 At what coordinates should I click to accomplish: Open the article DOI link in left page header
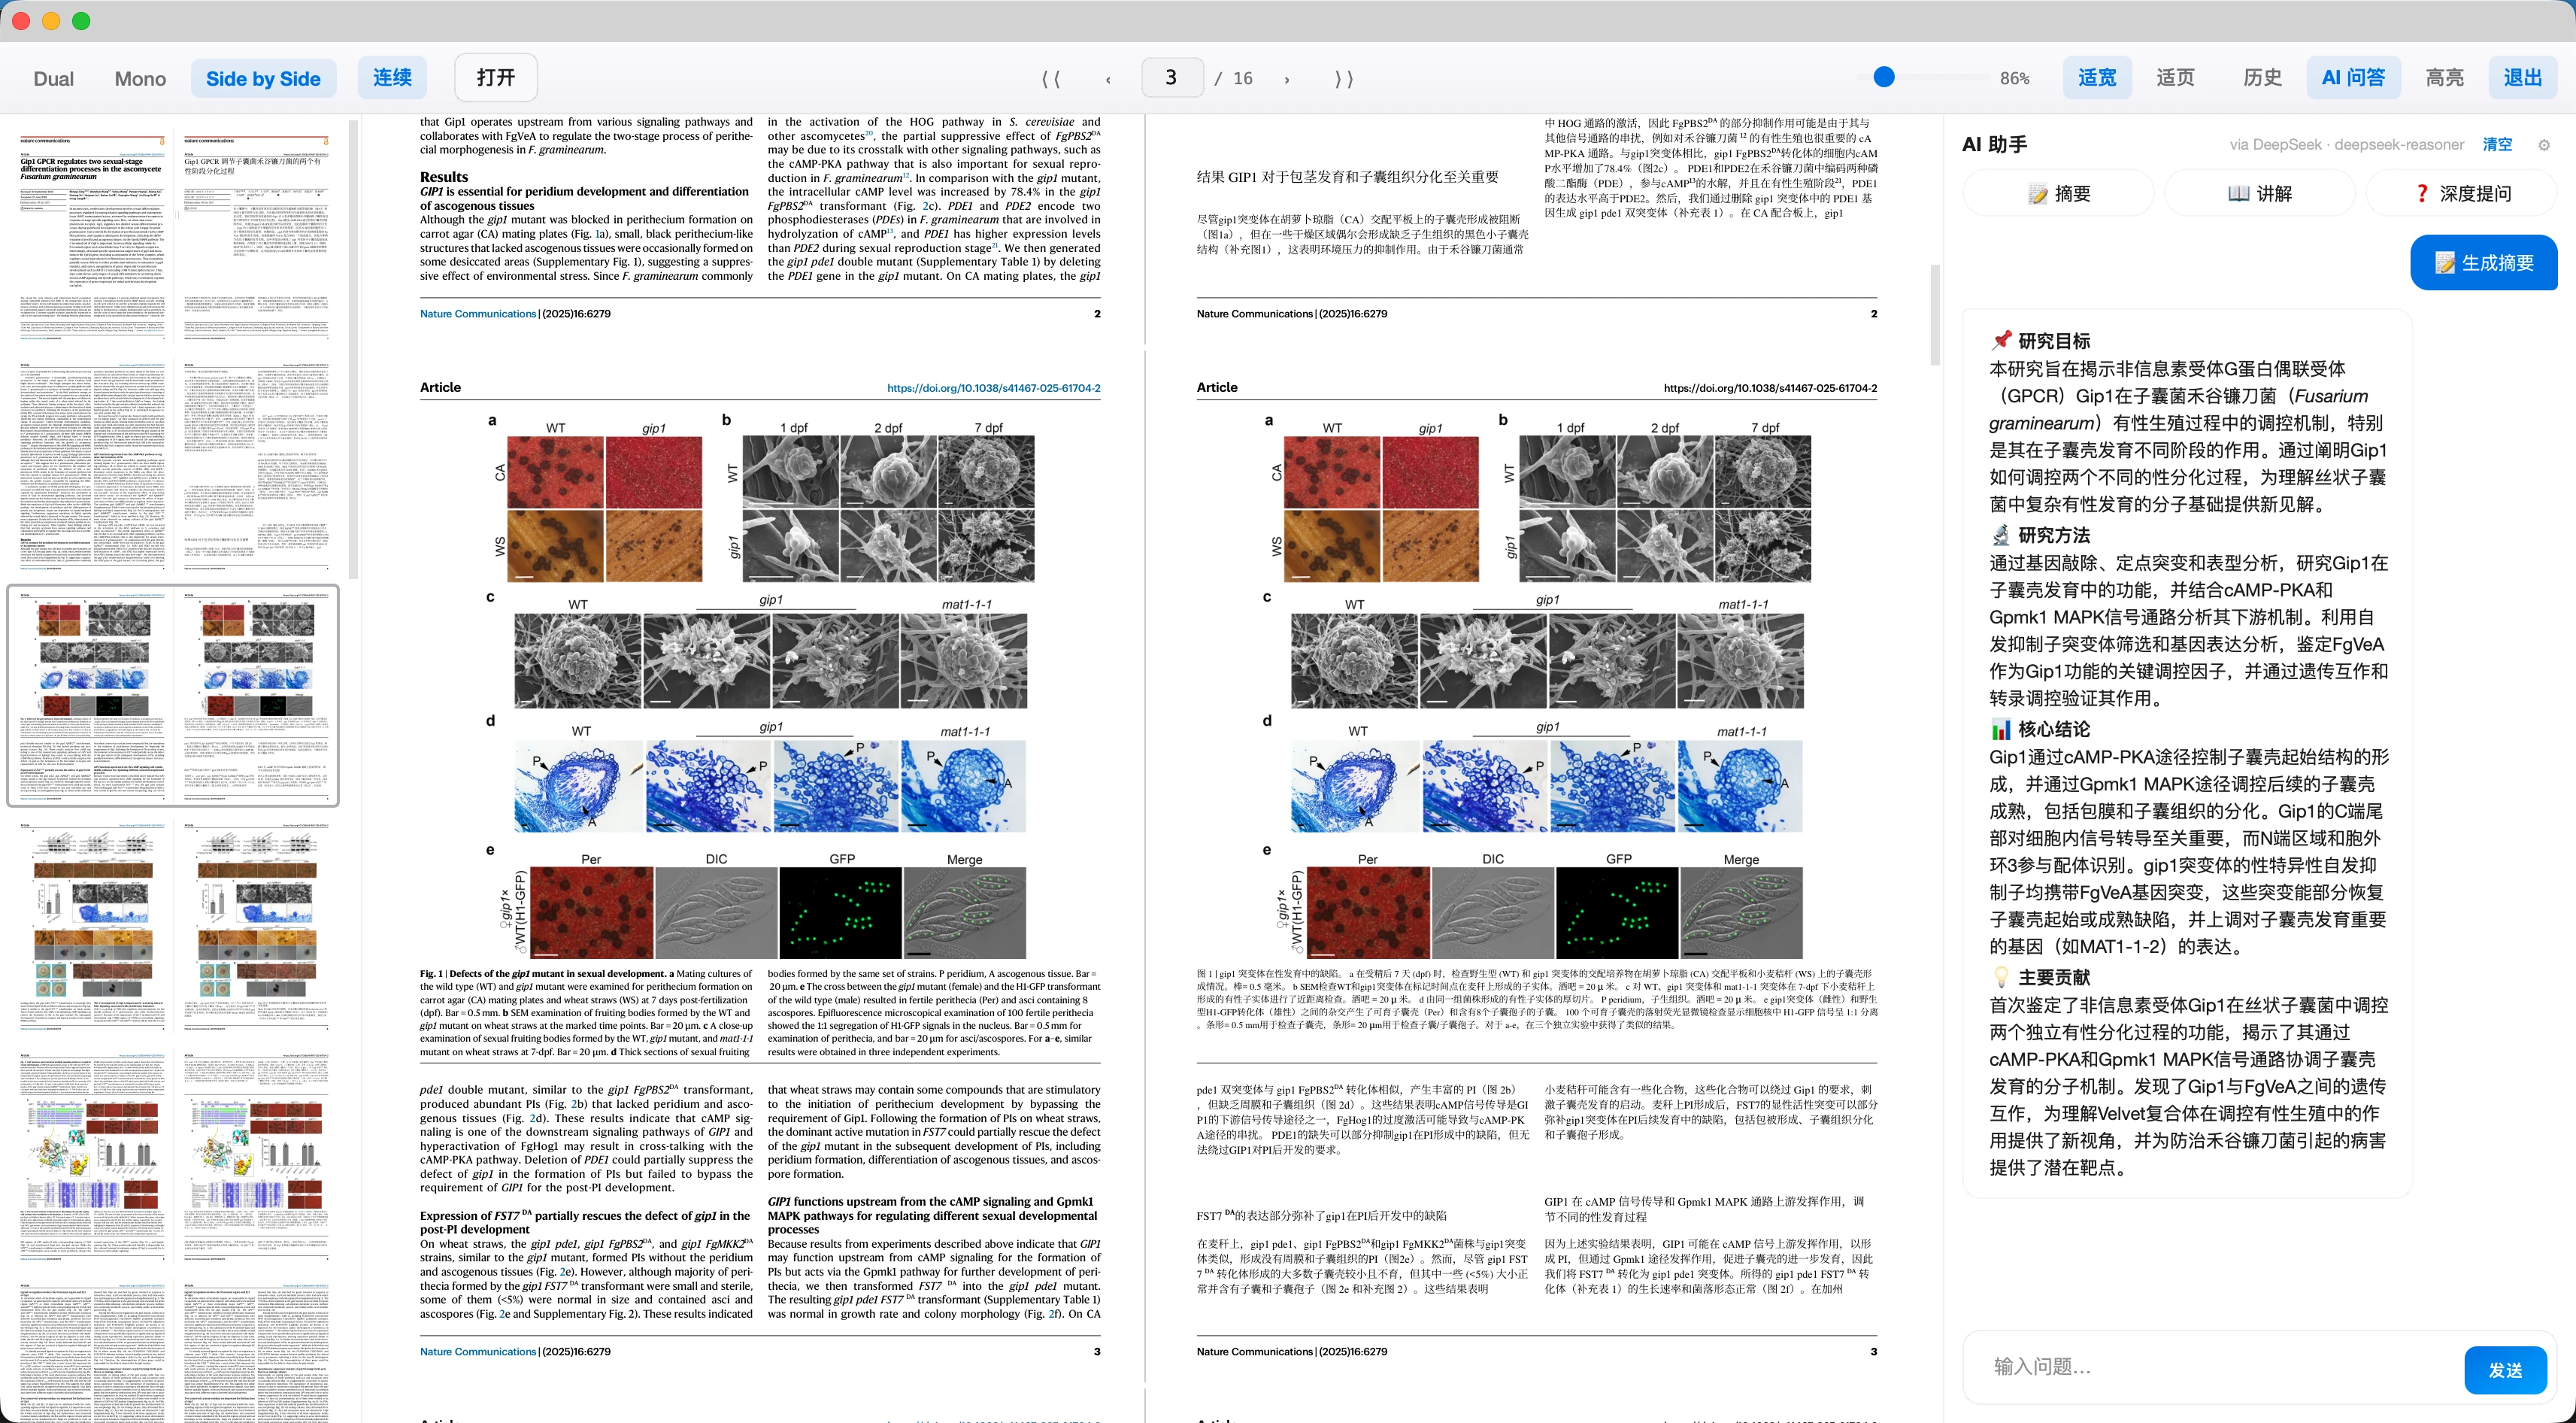(993, 387)
